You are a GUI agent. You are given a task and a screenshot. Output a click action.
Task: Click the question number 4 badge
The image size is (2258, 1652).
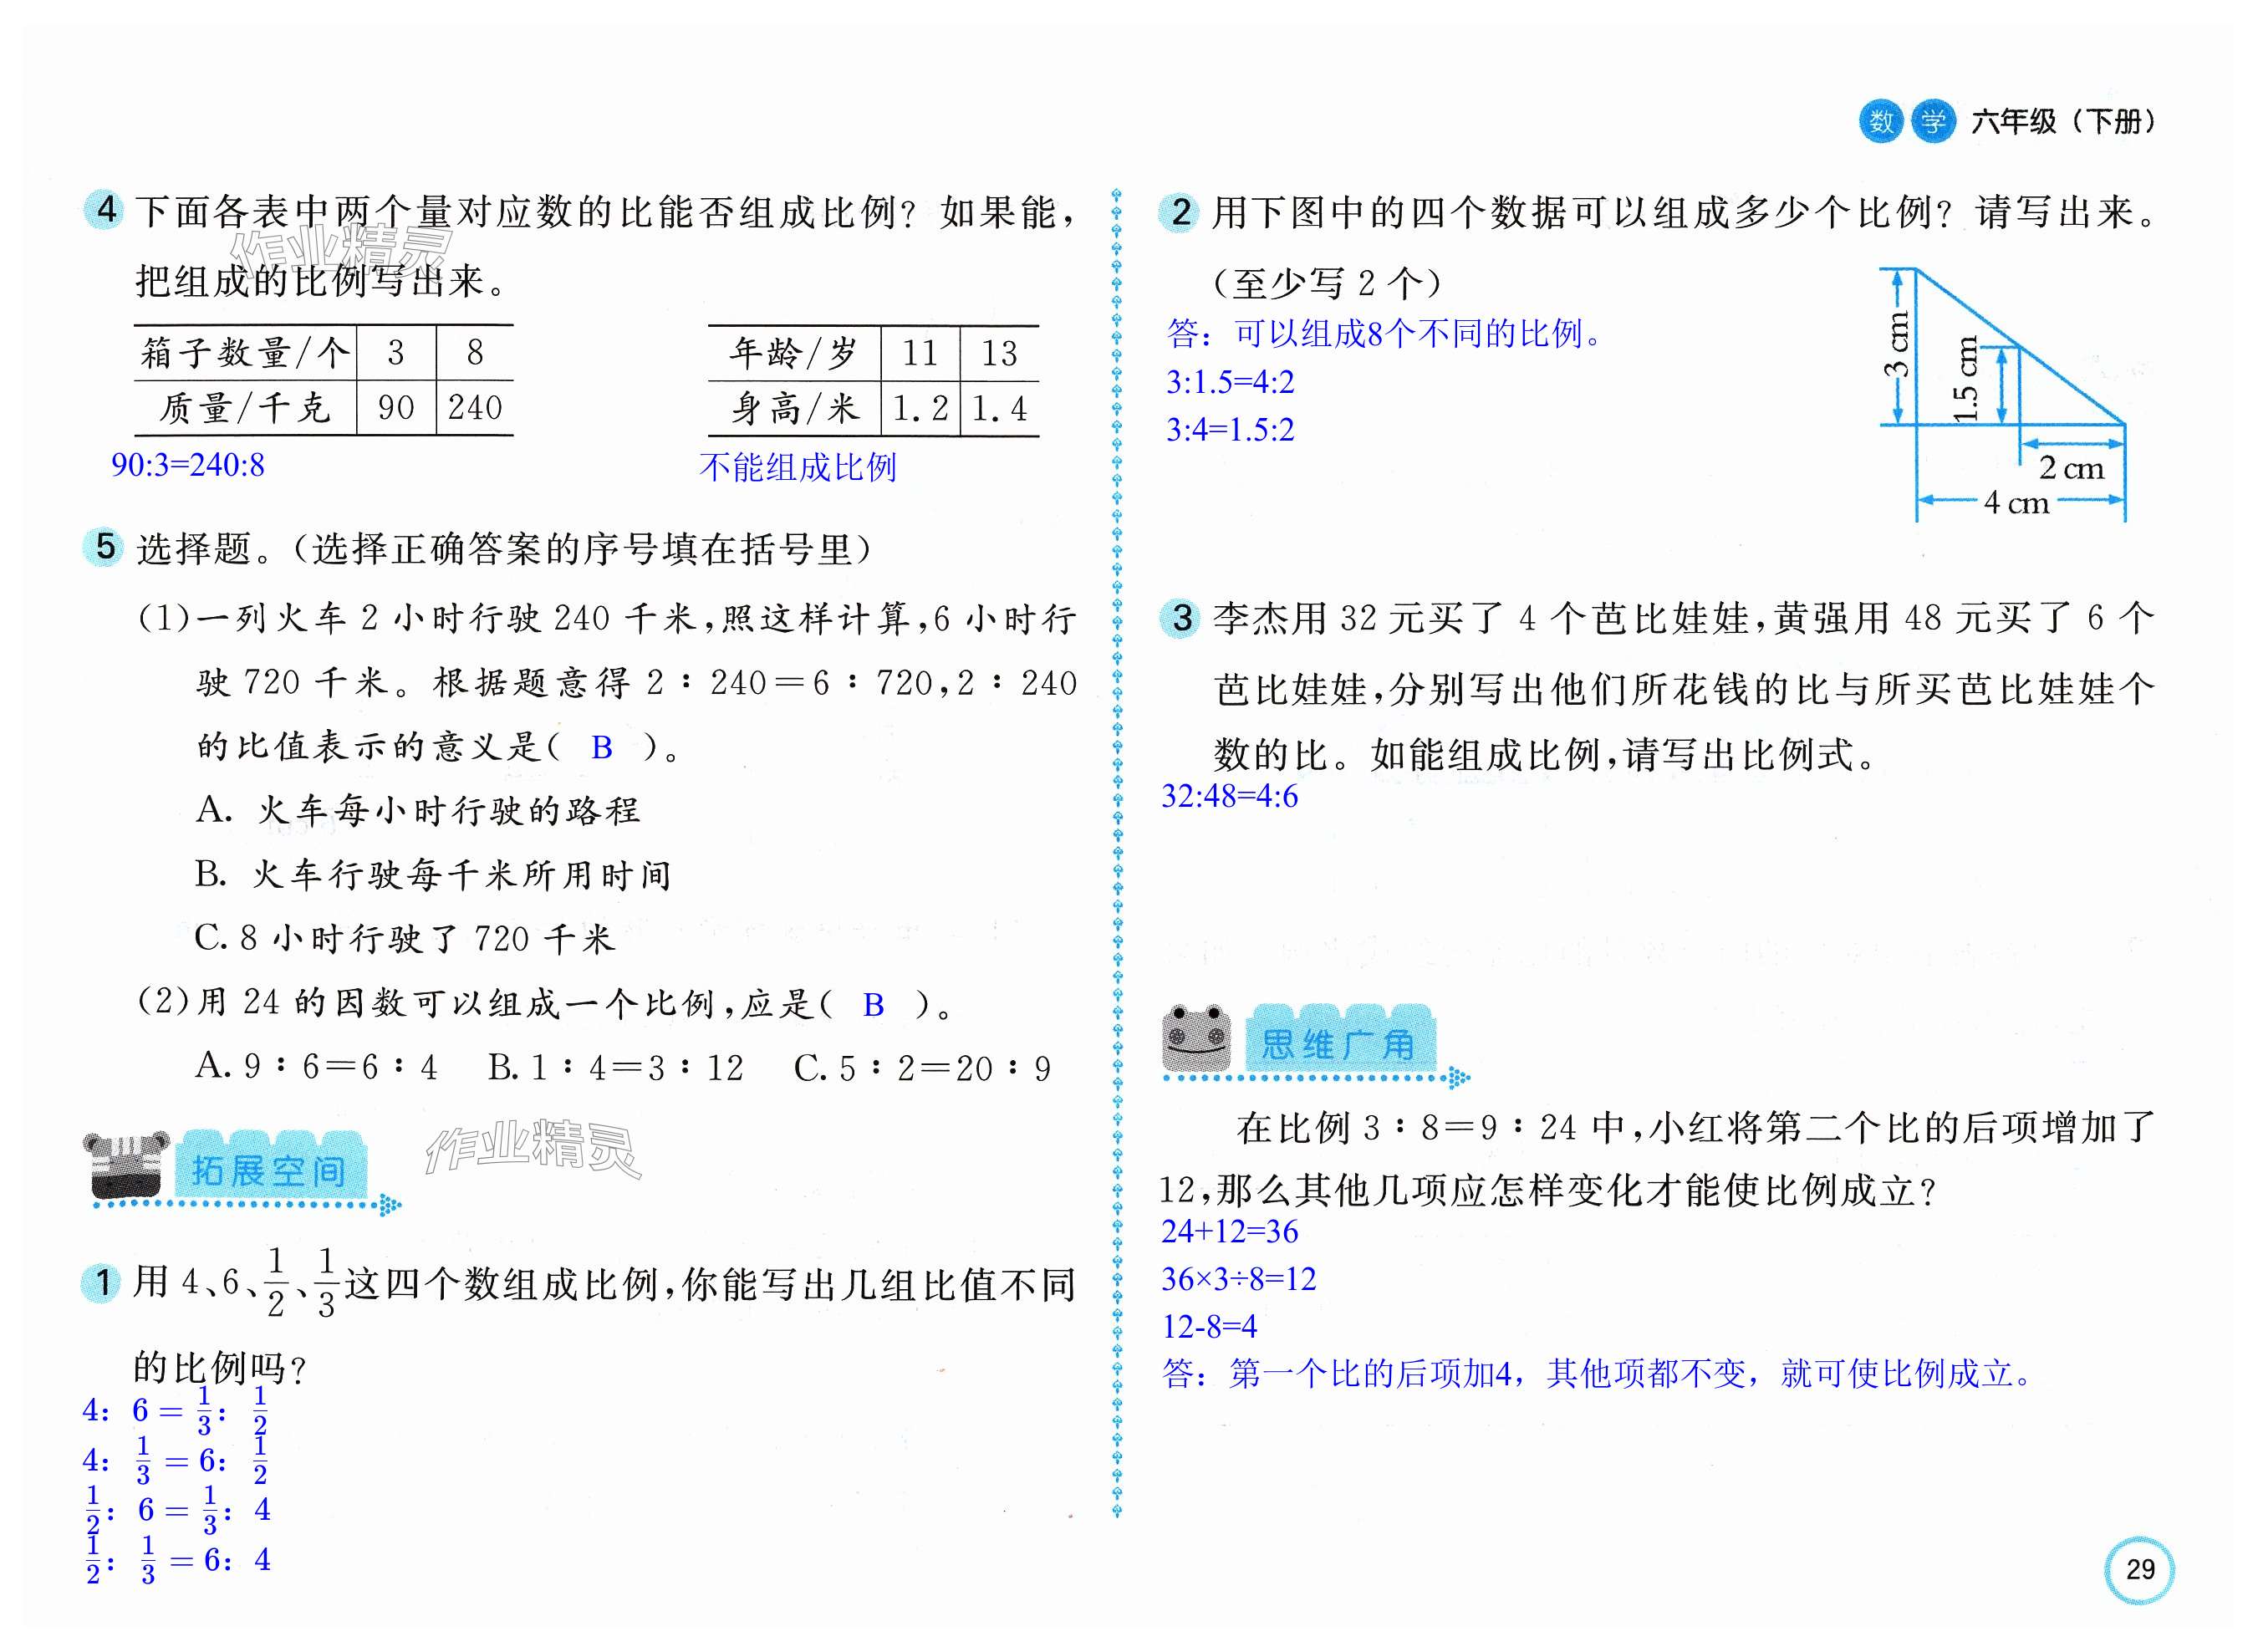[x=105, y=210]
